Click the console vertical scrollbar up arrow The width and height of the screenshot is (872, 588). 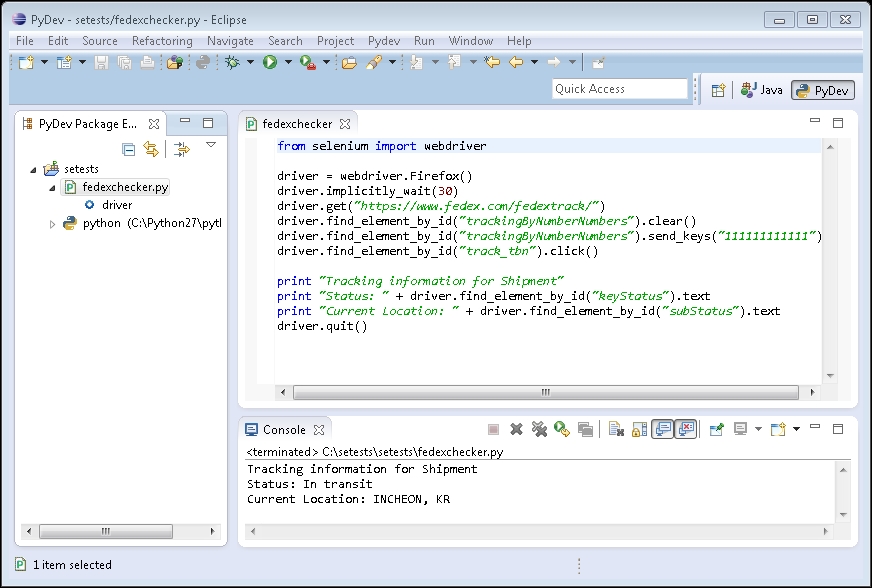coord(843,470)
